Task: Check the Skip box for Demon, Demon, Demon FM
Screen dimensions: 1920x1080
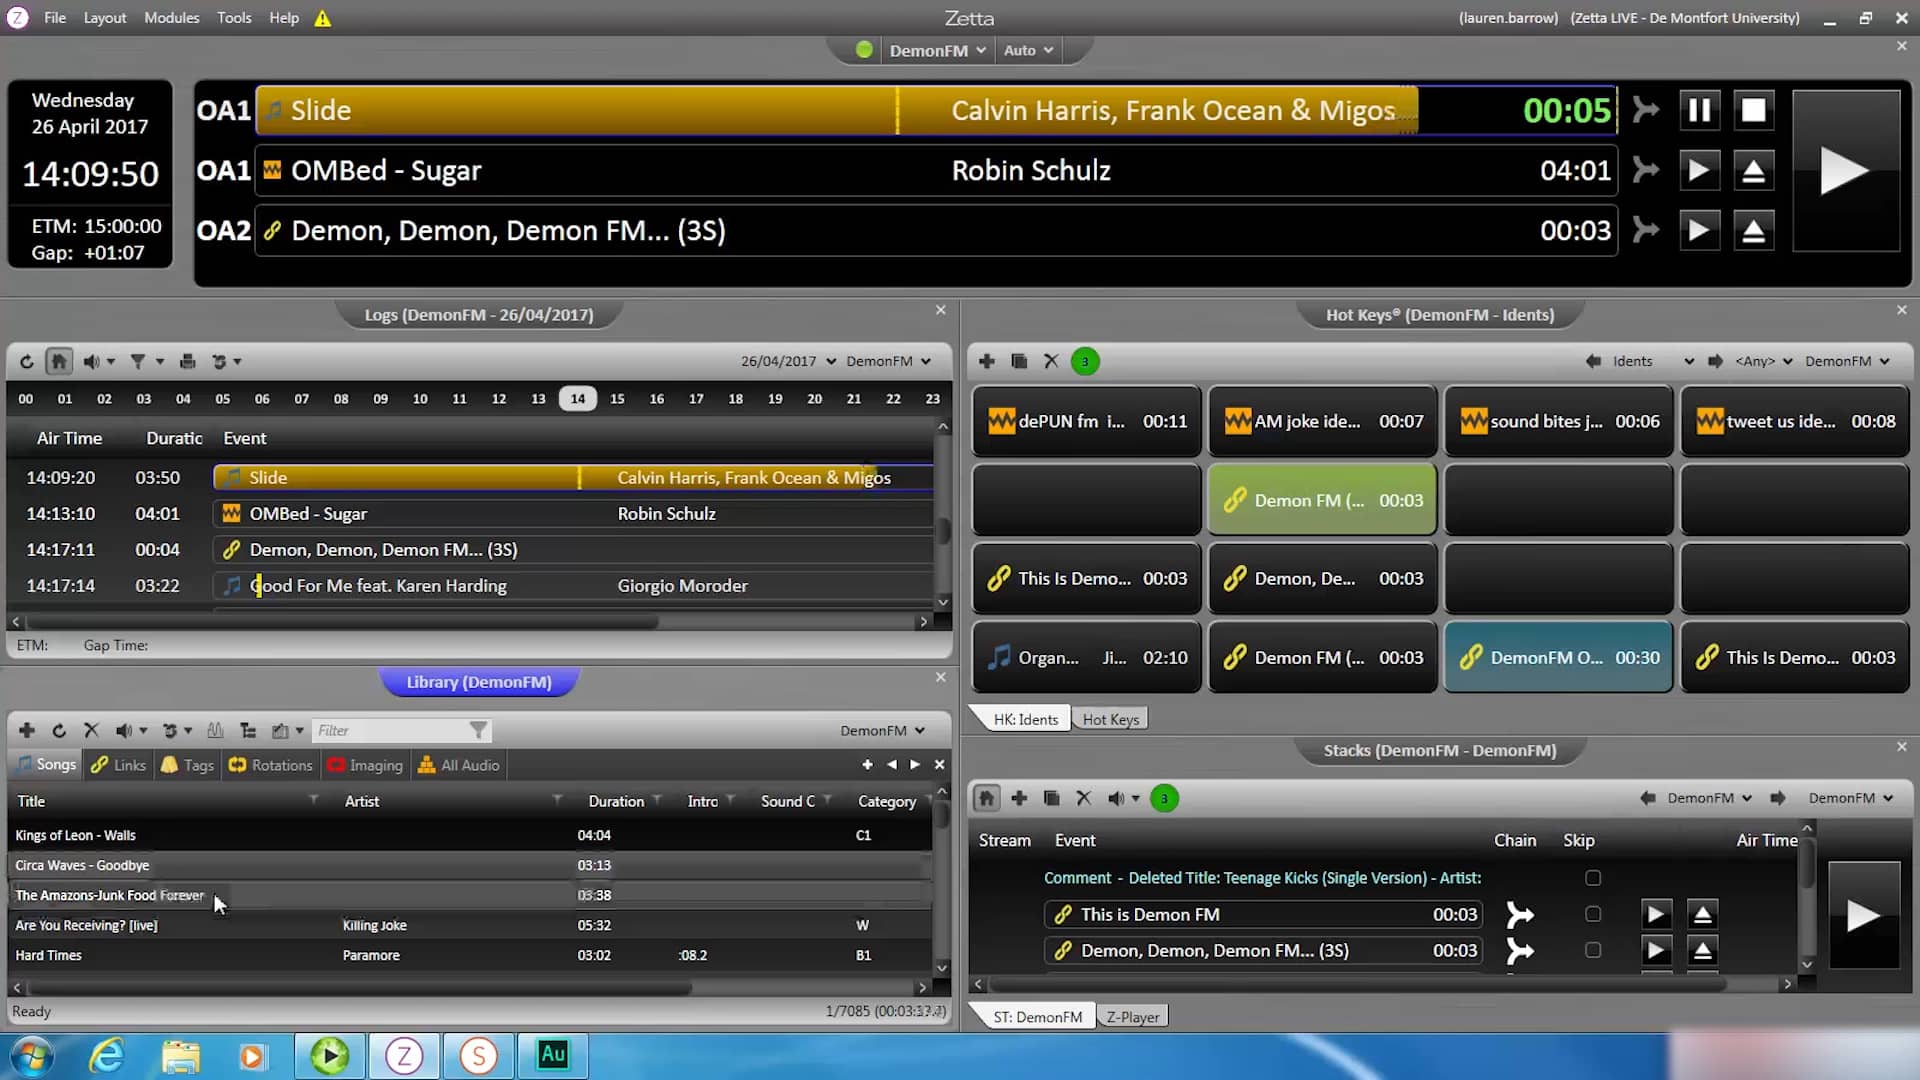Action: coord(1593,950)
